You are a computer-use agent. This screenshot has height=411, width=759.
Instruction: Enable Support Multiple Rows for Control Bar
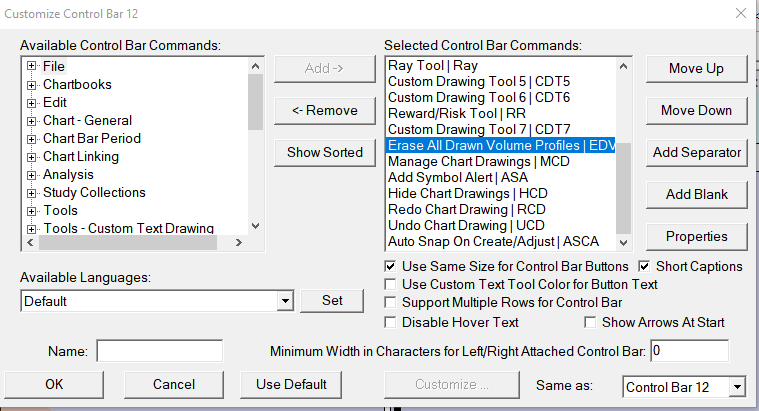click(x=391, y=303)
